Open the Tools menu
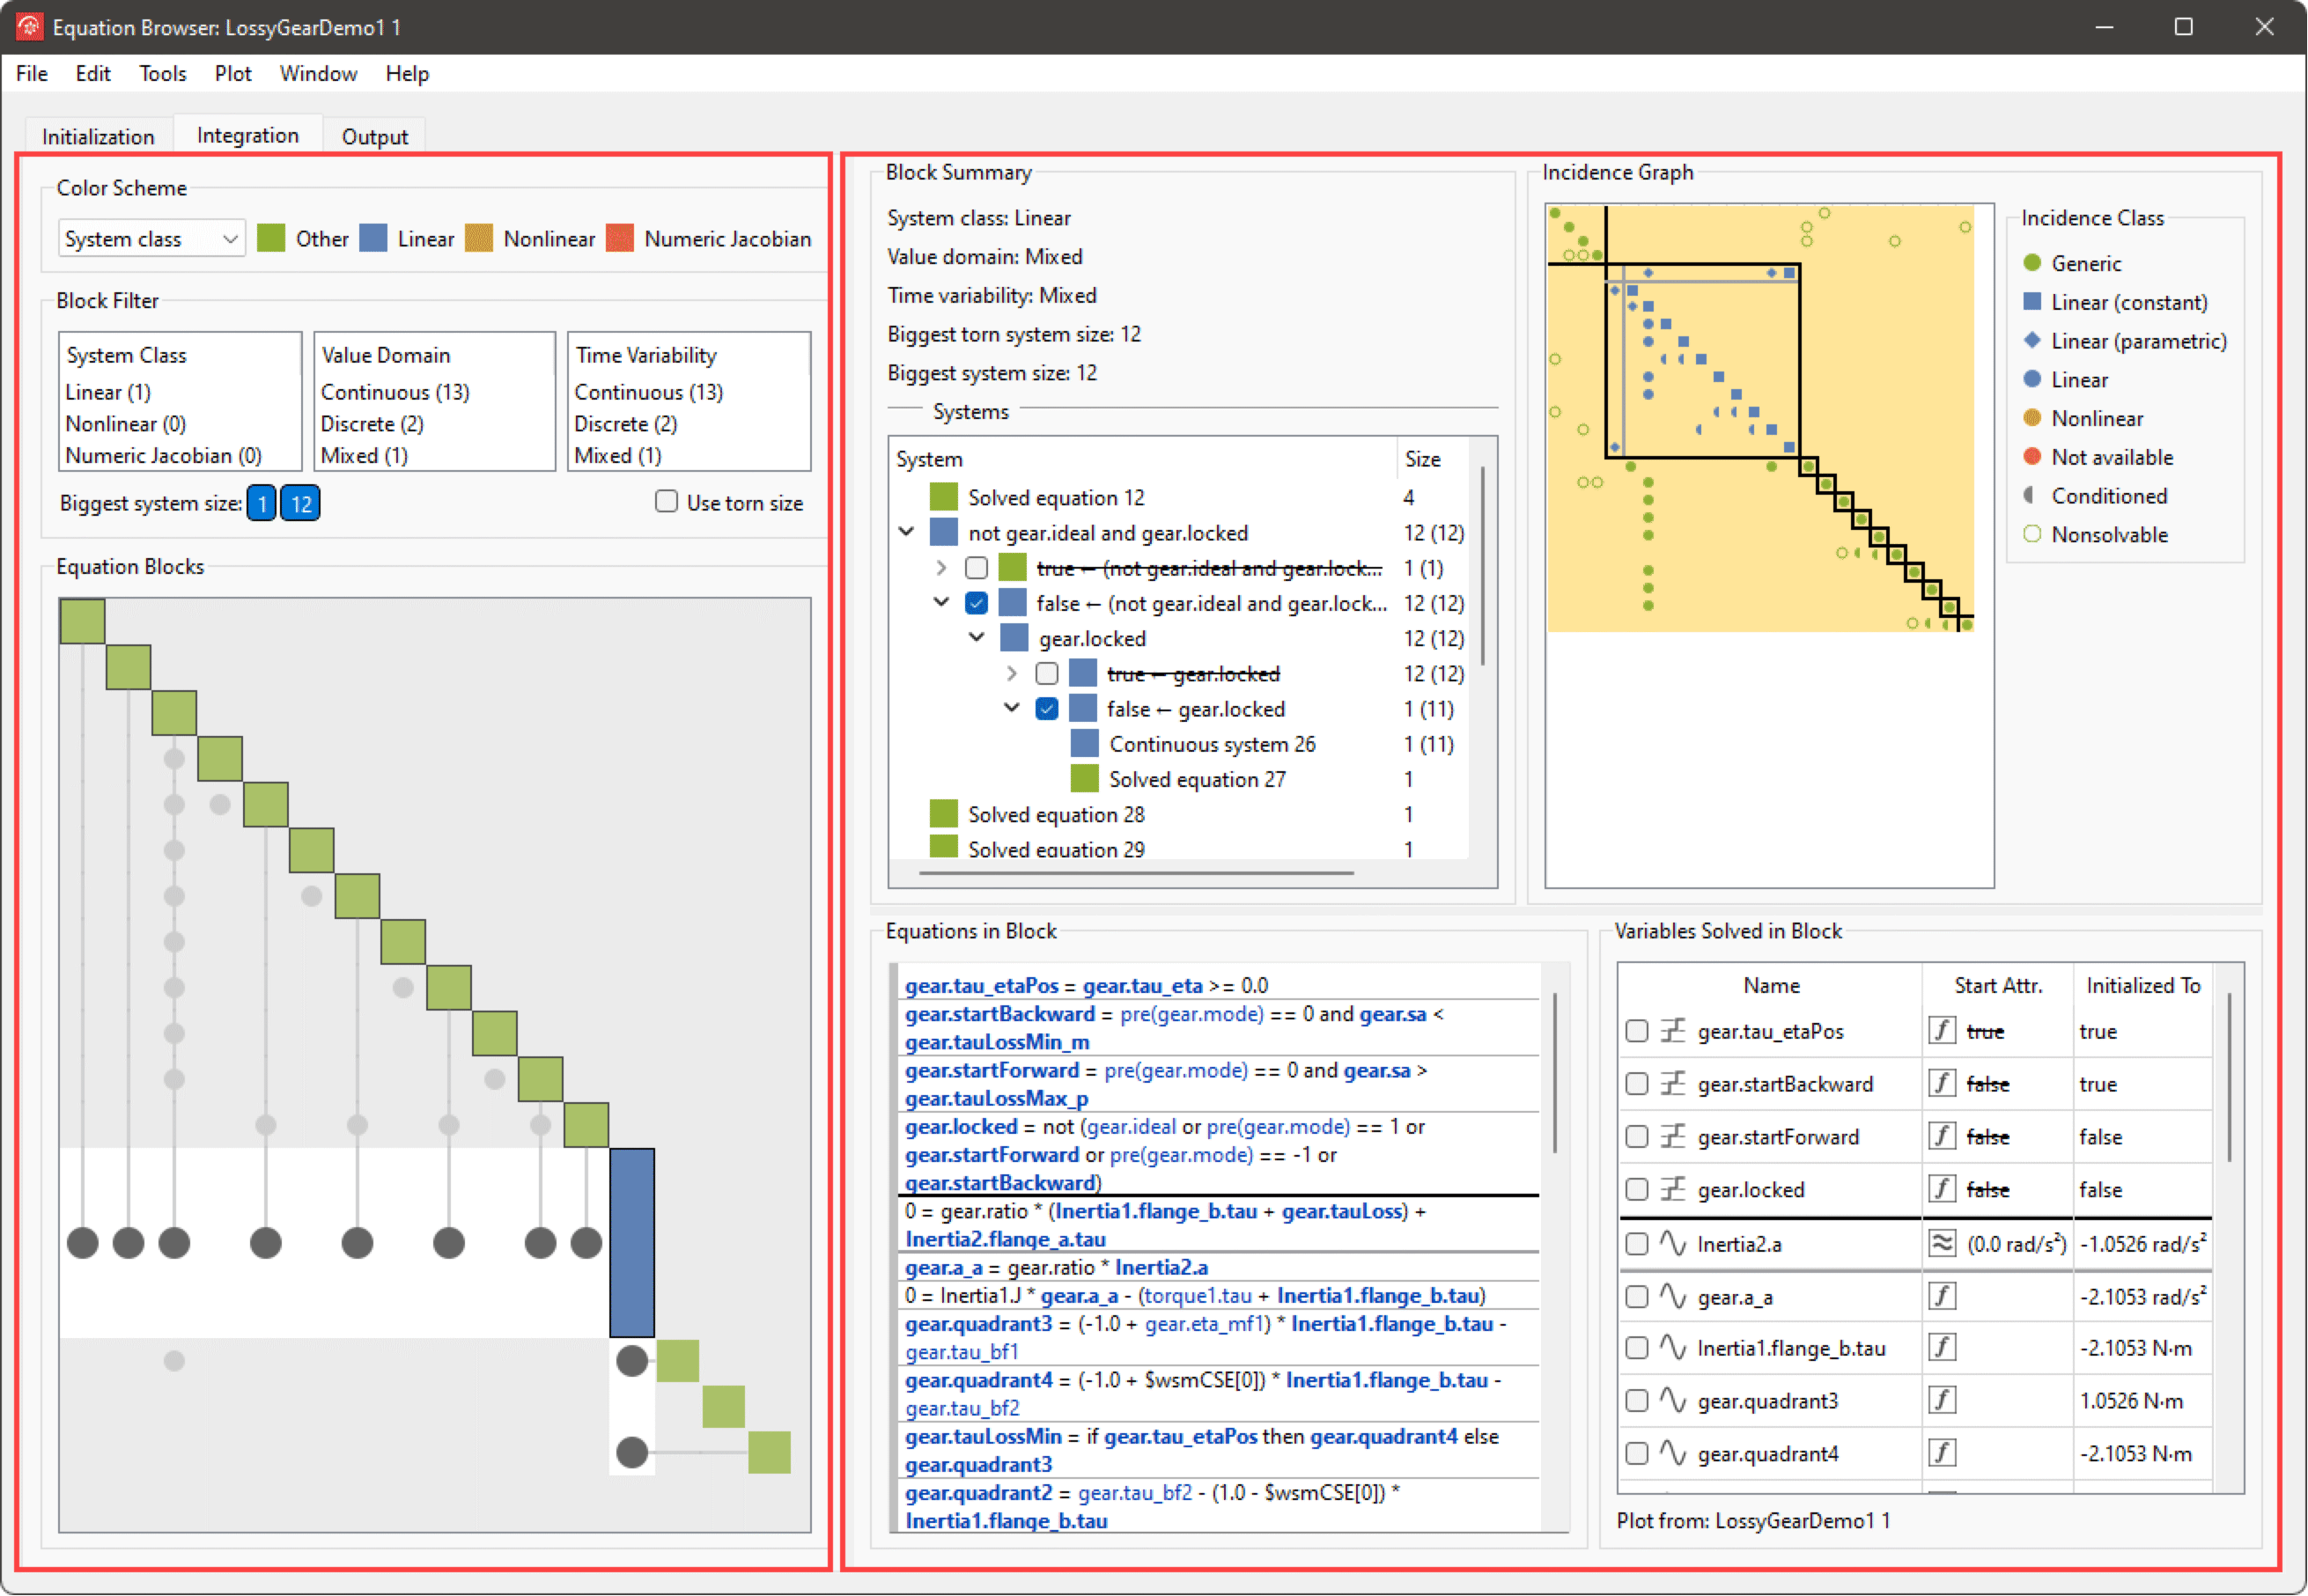2308x1596 pixels. (162, 73)
